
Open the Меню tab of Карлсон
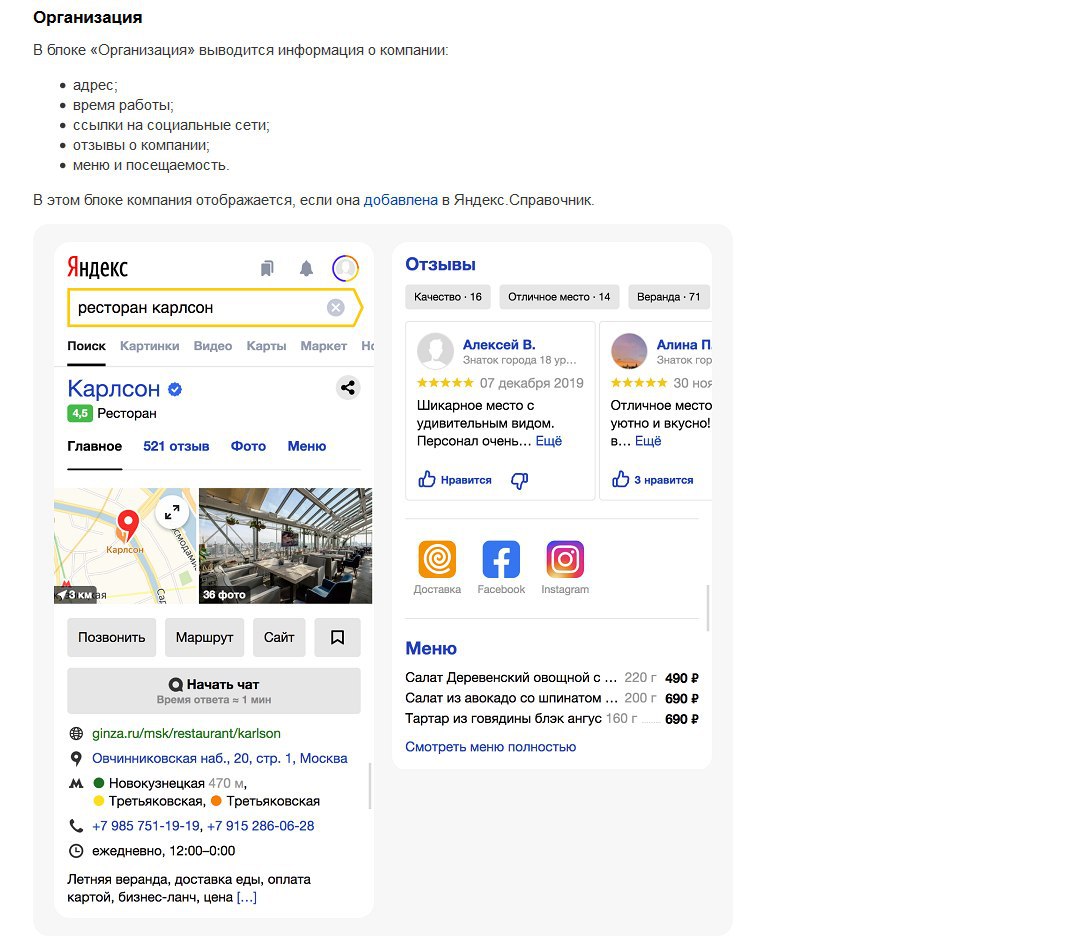point(306,447)
